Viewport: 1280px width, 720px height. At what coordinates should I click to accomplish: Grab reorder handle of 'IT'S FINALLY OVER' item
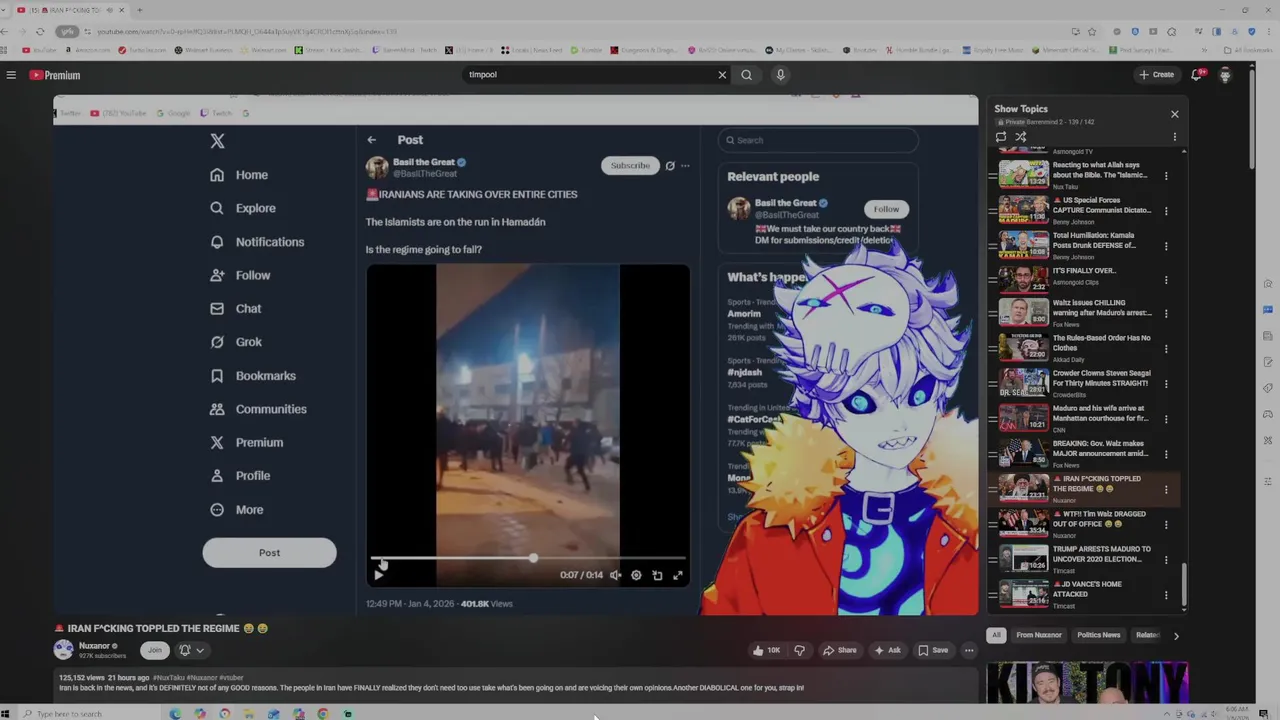coord(993,279)
